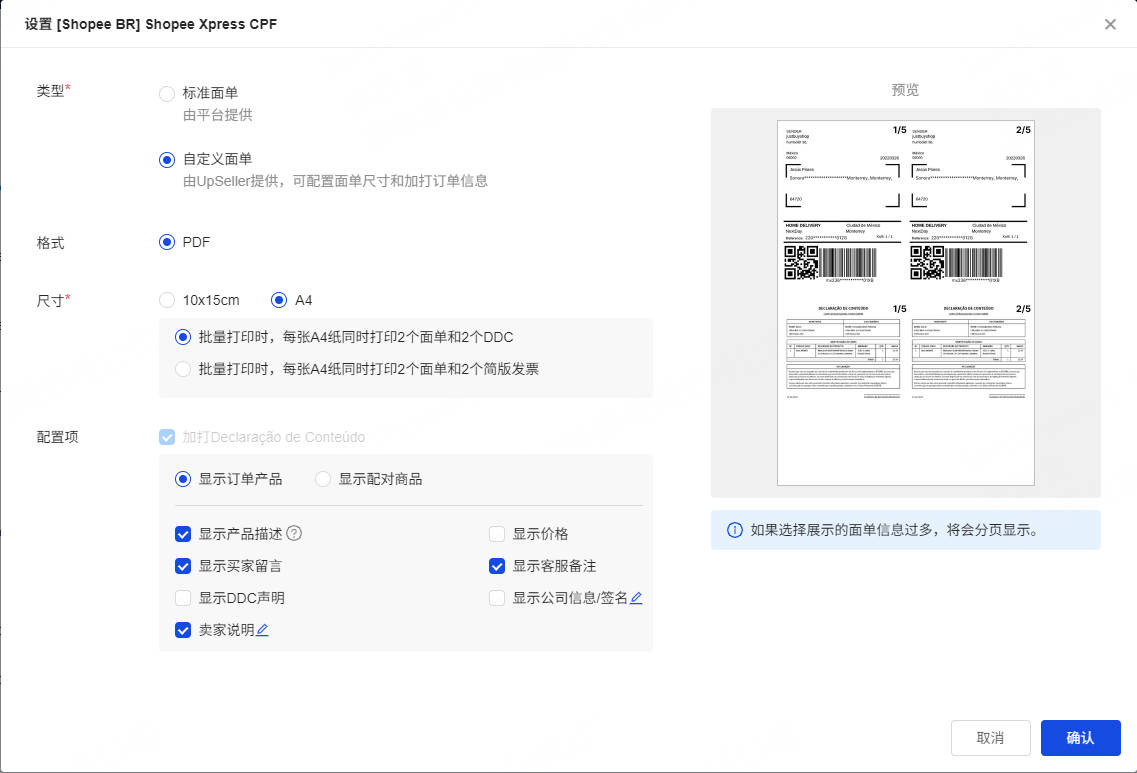Select the 10x15cm size option
The width and height of the screenshot is (1137, 773).
point(167,300)
